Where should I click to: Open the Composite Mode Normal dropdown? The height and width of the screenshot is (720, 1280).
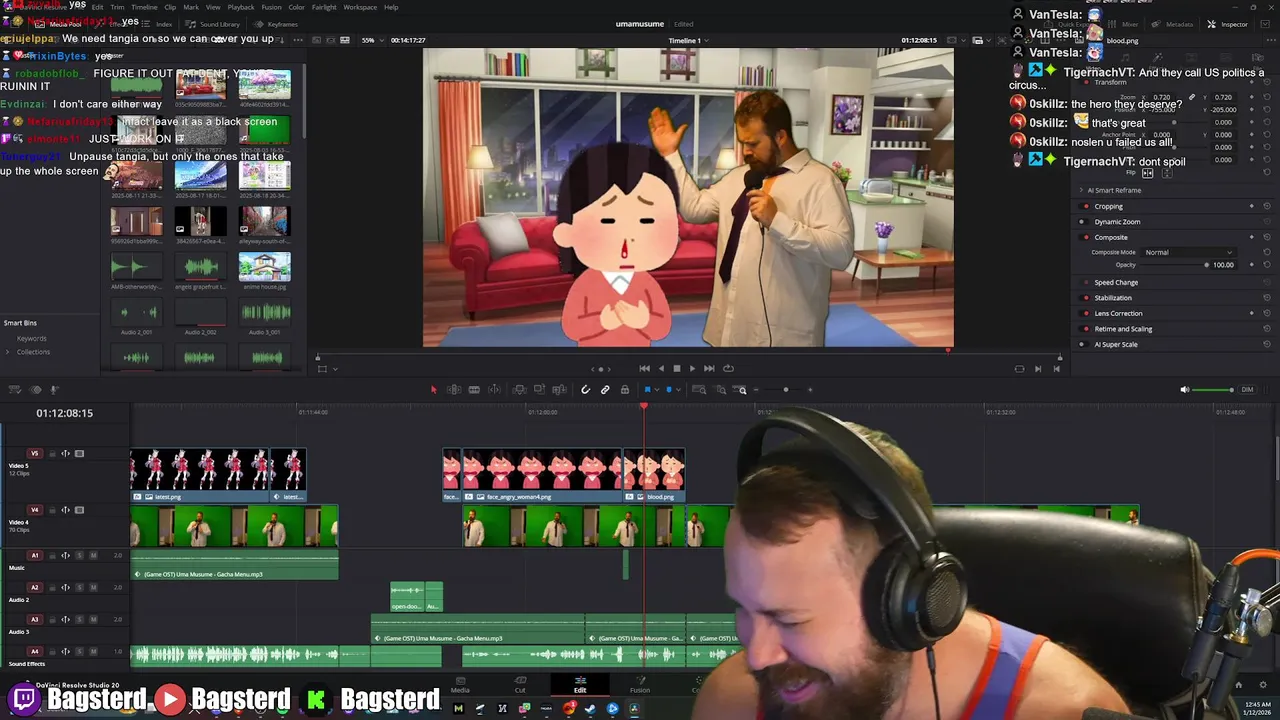pos(1188,252)
